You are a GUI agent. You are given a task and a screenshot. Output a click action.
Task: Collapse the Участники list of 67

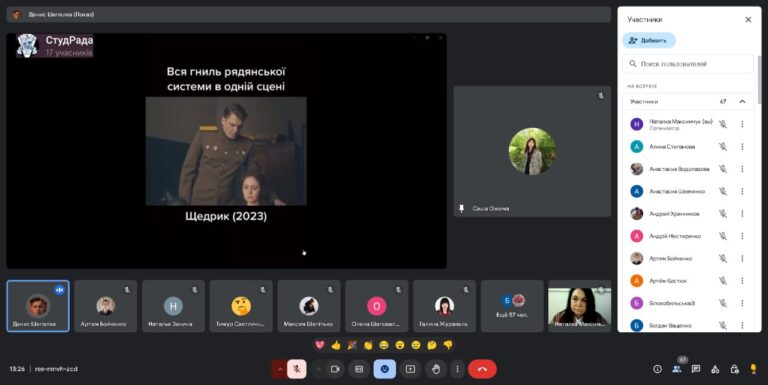tap(742, 101)
